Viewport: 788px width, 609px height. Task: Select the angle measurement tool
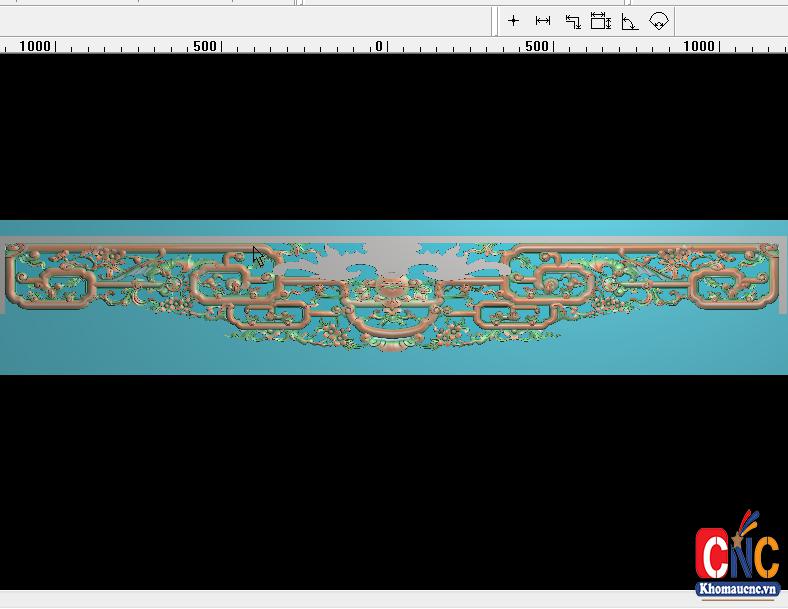point(629,21)
